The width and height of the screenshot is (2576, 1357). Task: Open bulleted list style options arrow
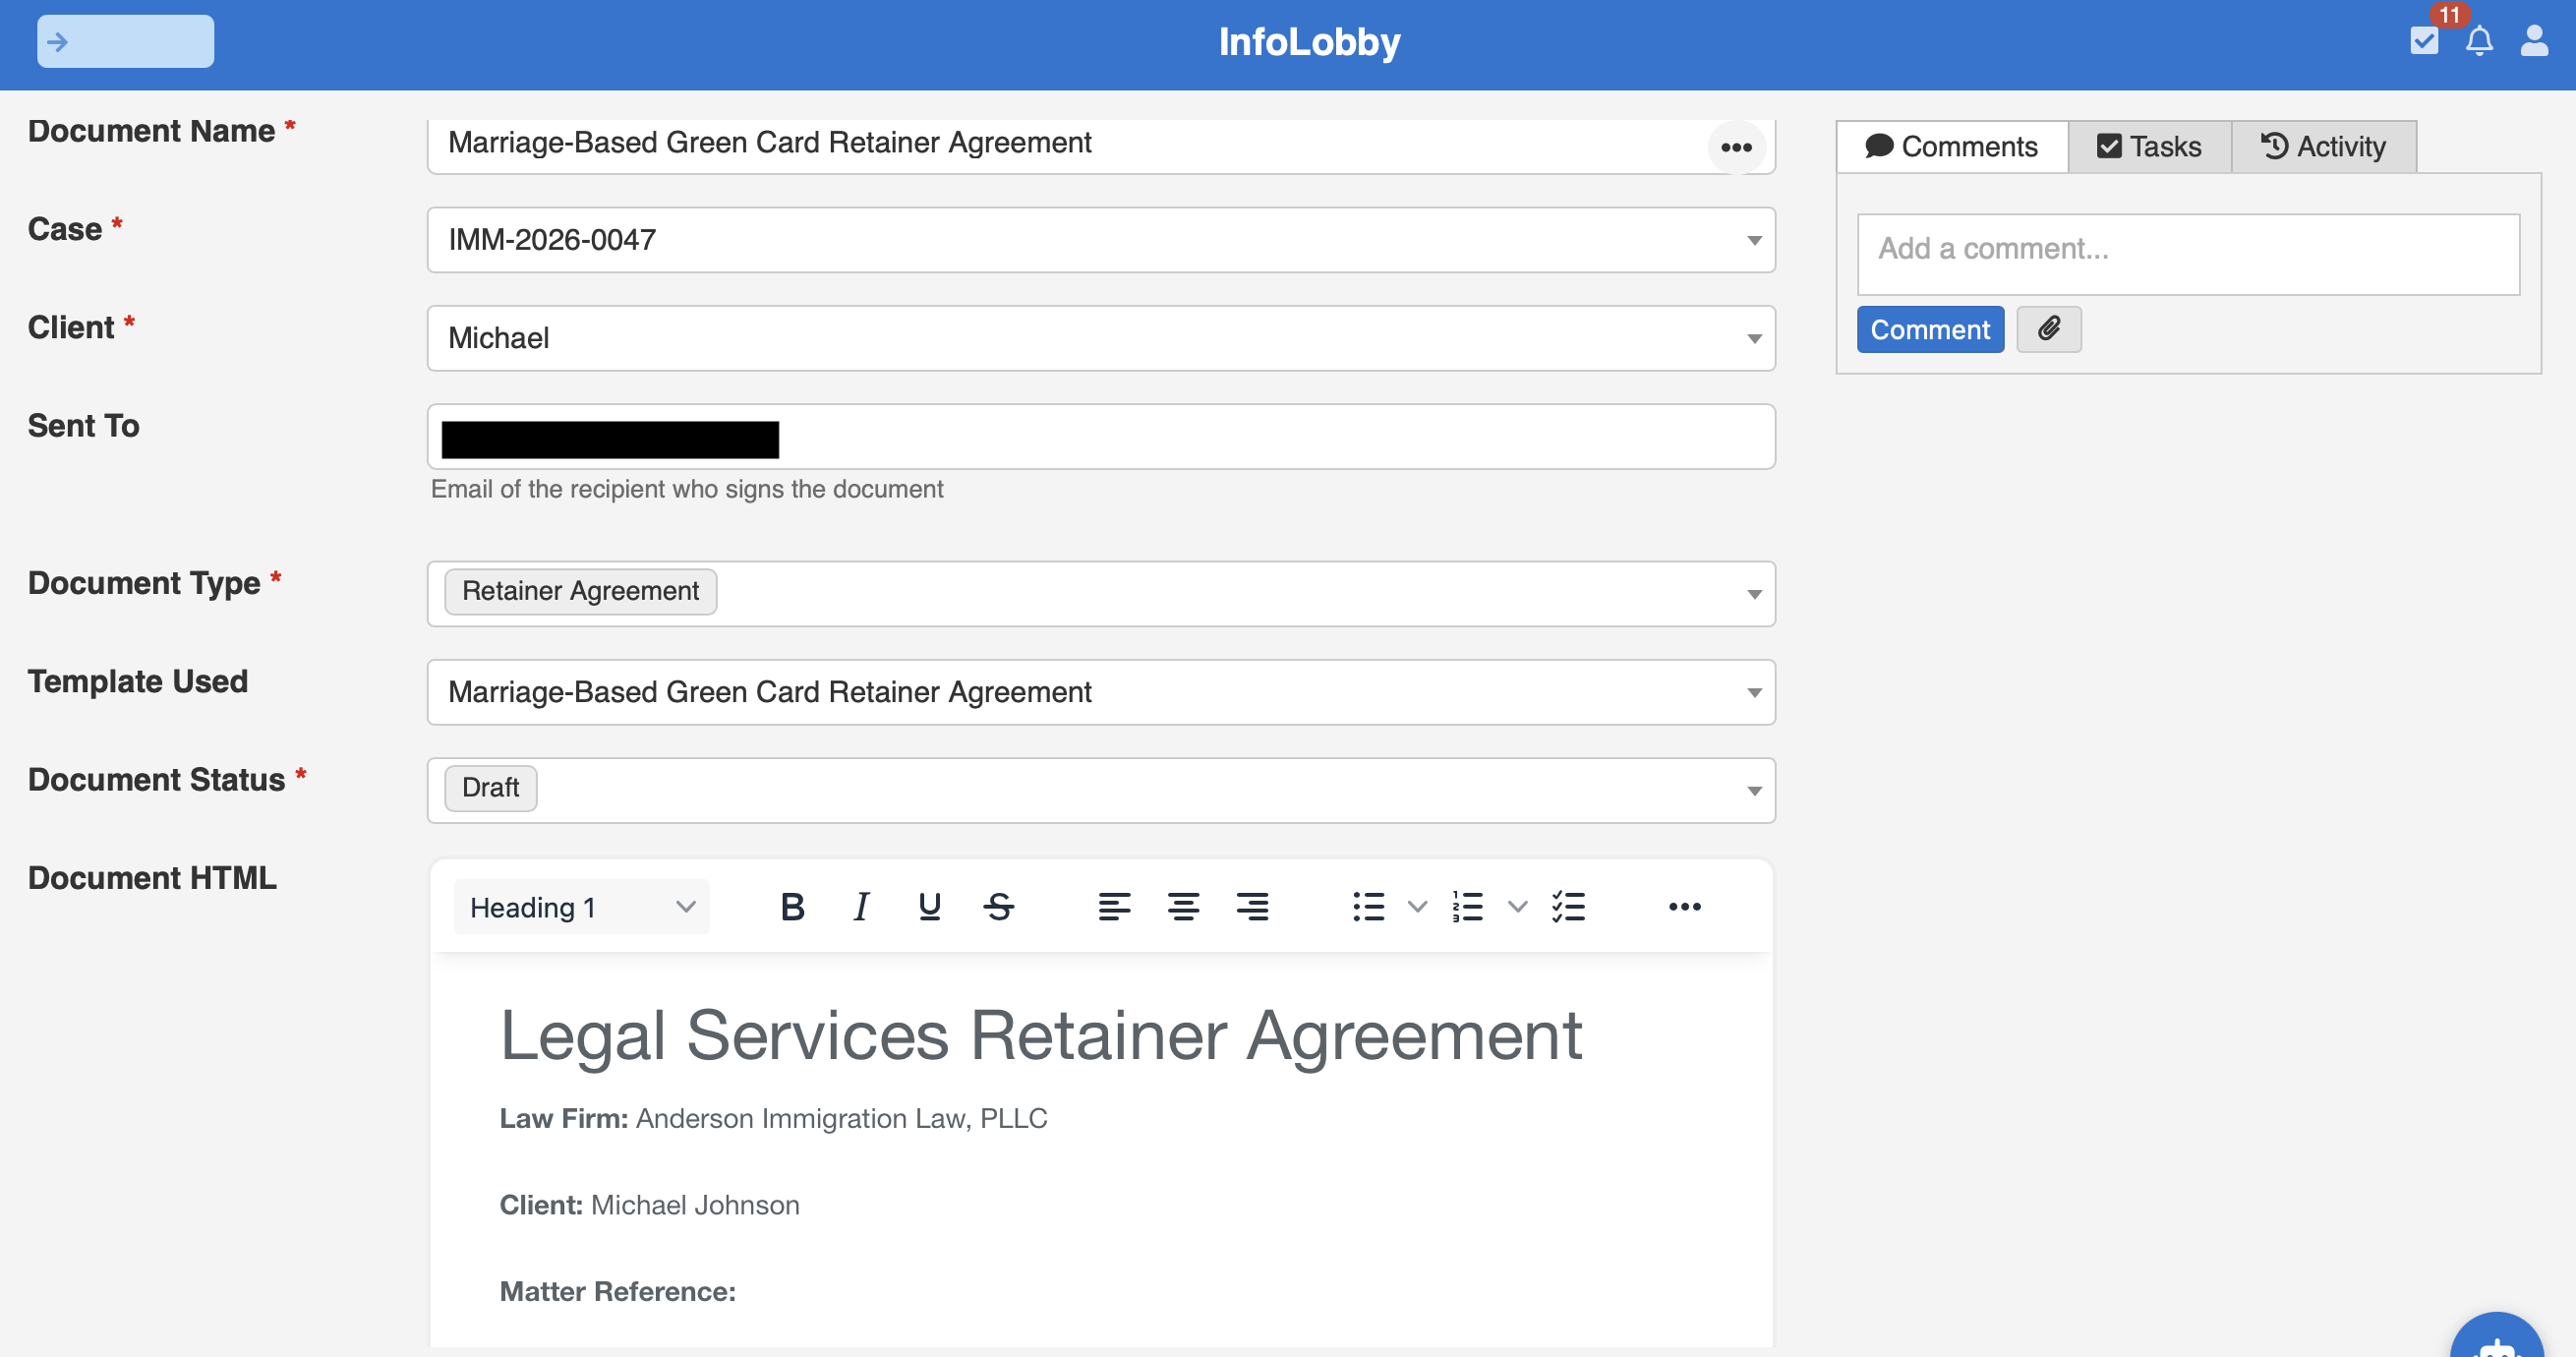click(x=1417, y=906)
